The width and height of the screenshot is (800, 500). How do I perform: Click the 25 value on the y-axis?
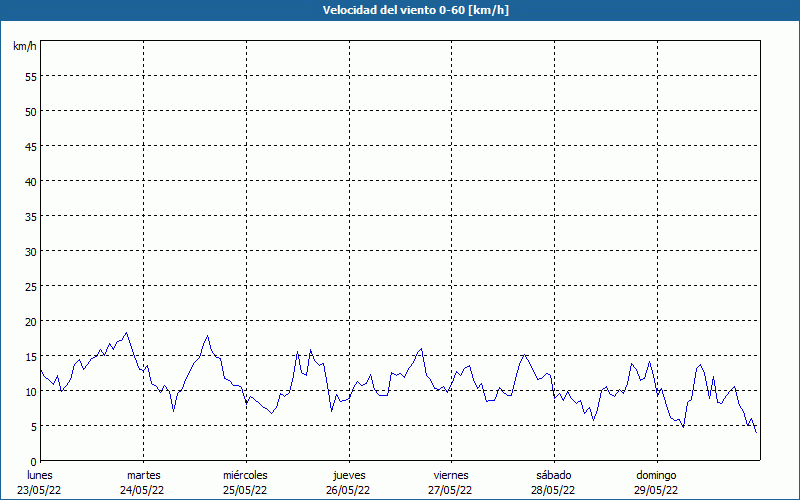point(31,286)
